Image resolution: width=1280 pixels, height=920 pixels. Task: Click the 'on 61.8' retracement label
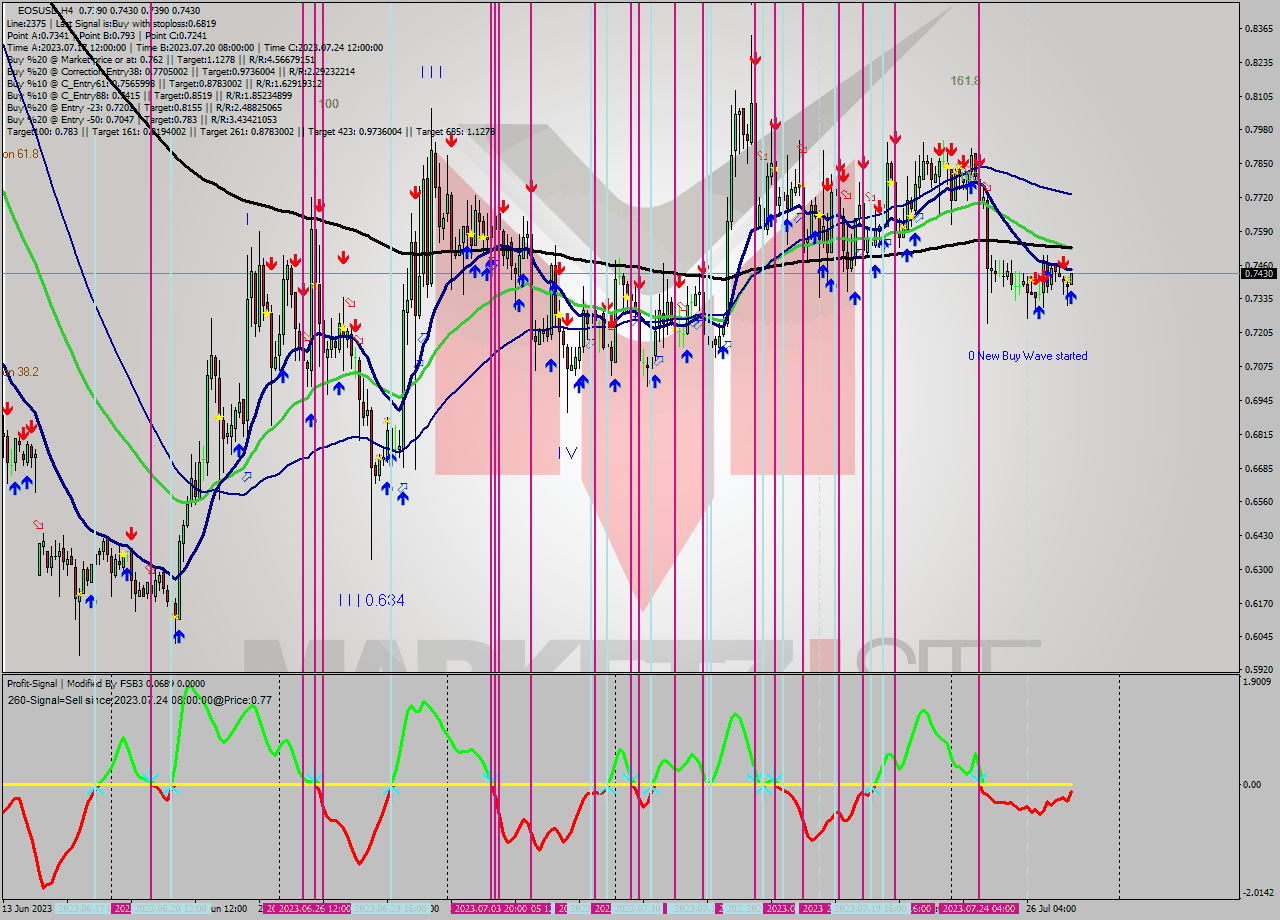[x=20, y=154]
